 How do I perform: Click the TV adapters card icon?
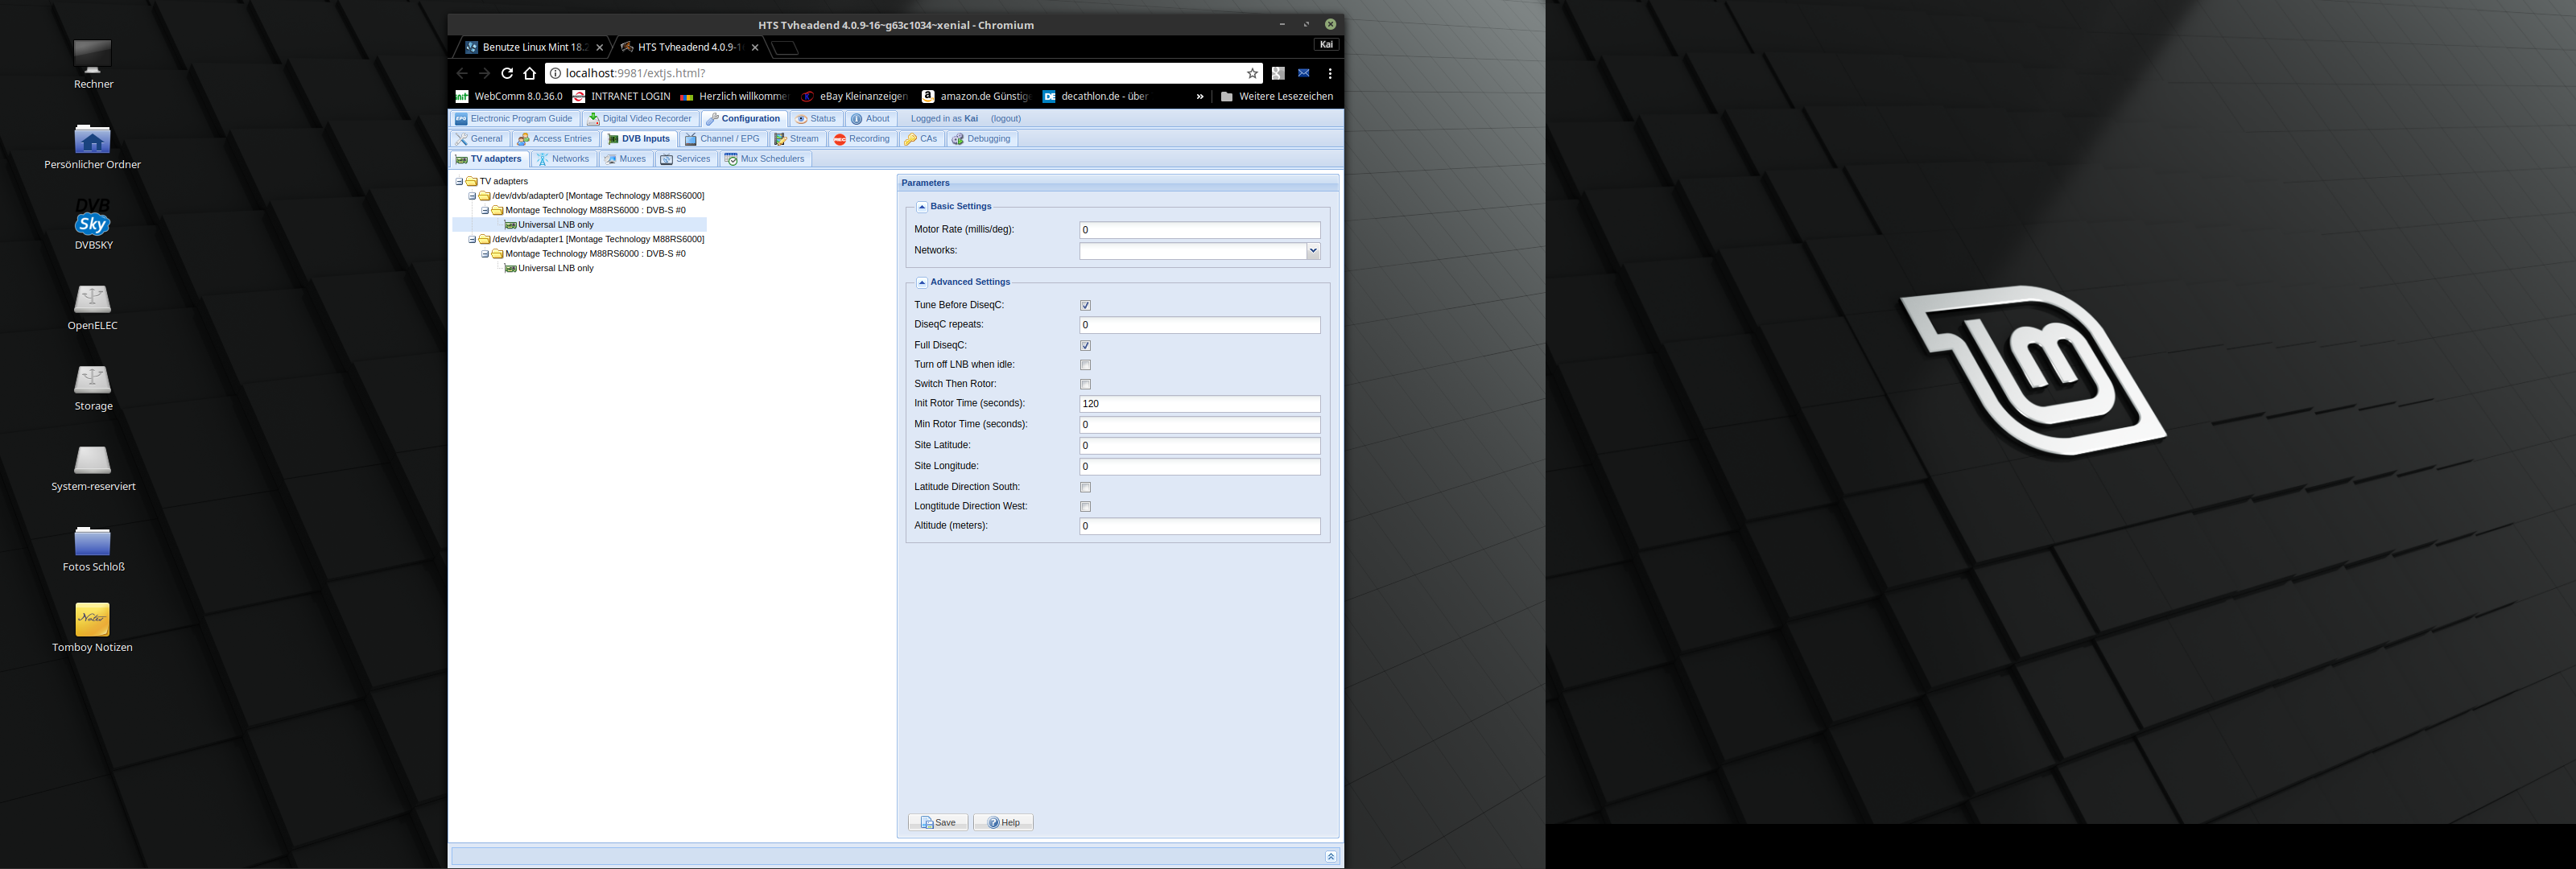(x=462, y=159)
